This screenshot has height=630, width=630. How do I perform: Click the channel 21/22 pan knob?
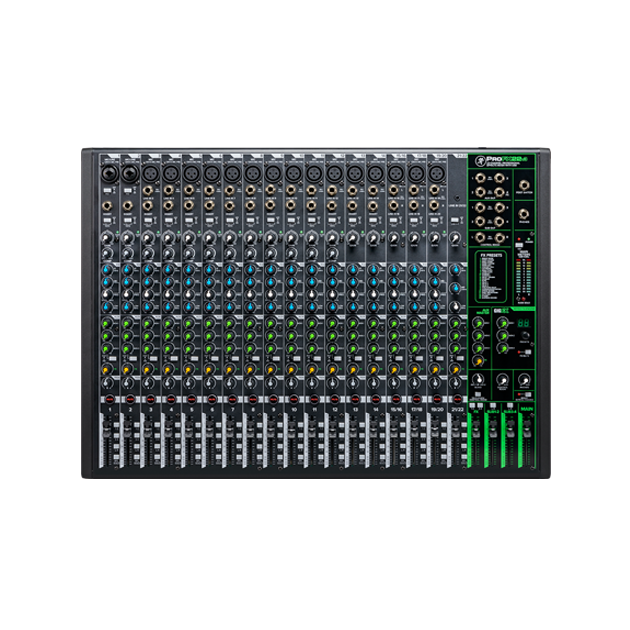click(x=455, y=383)
